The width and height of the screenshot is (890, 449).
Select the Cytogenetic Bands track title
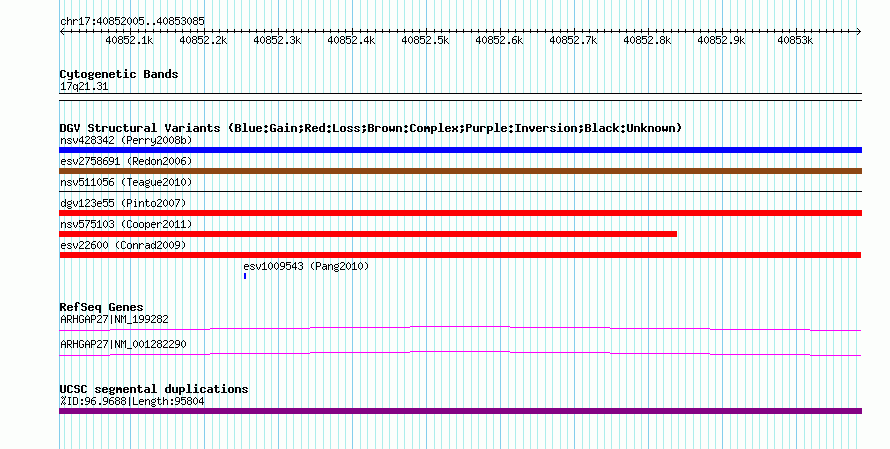tap(119, 74)
